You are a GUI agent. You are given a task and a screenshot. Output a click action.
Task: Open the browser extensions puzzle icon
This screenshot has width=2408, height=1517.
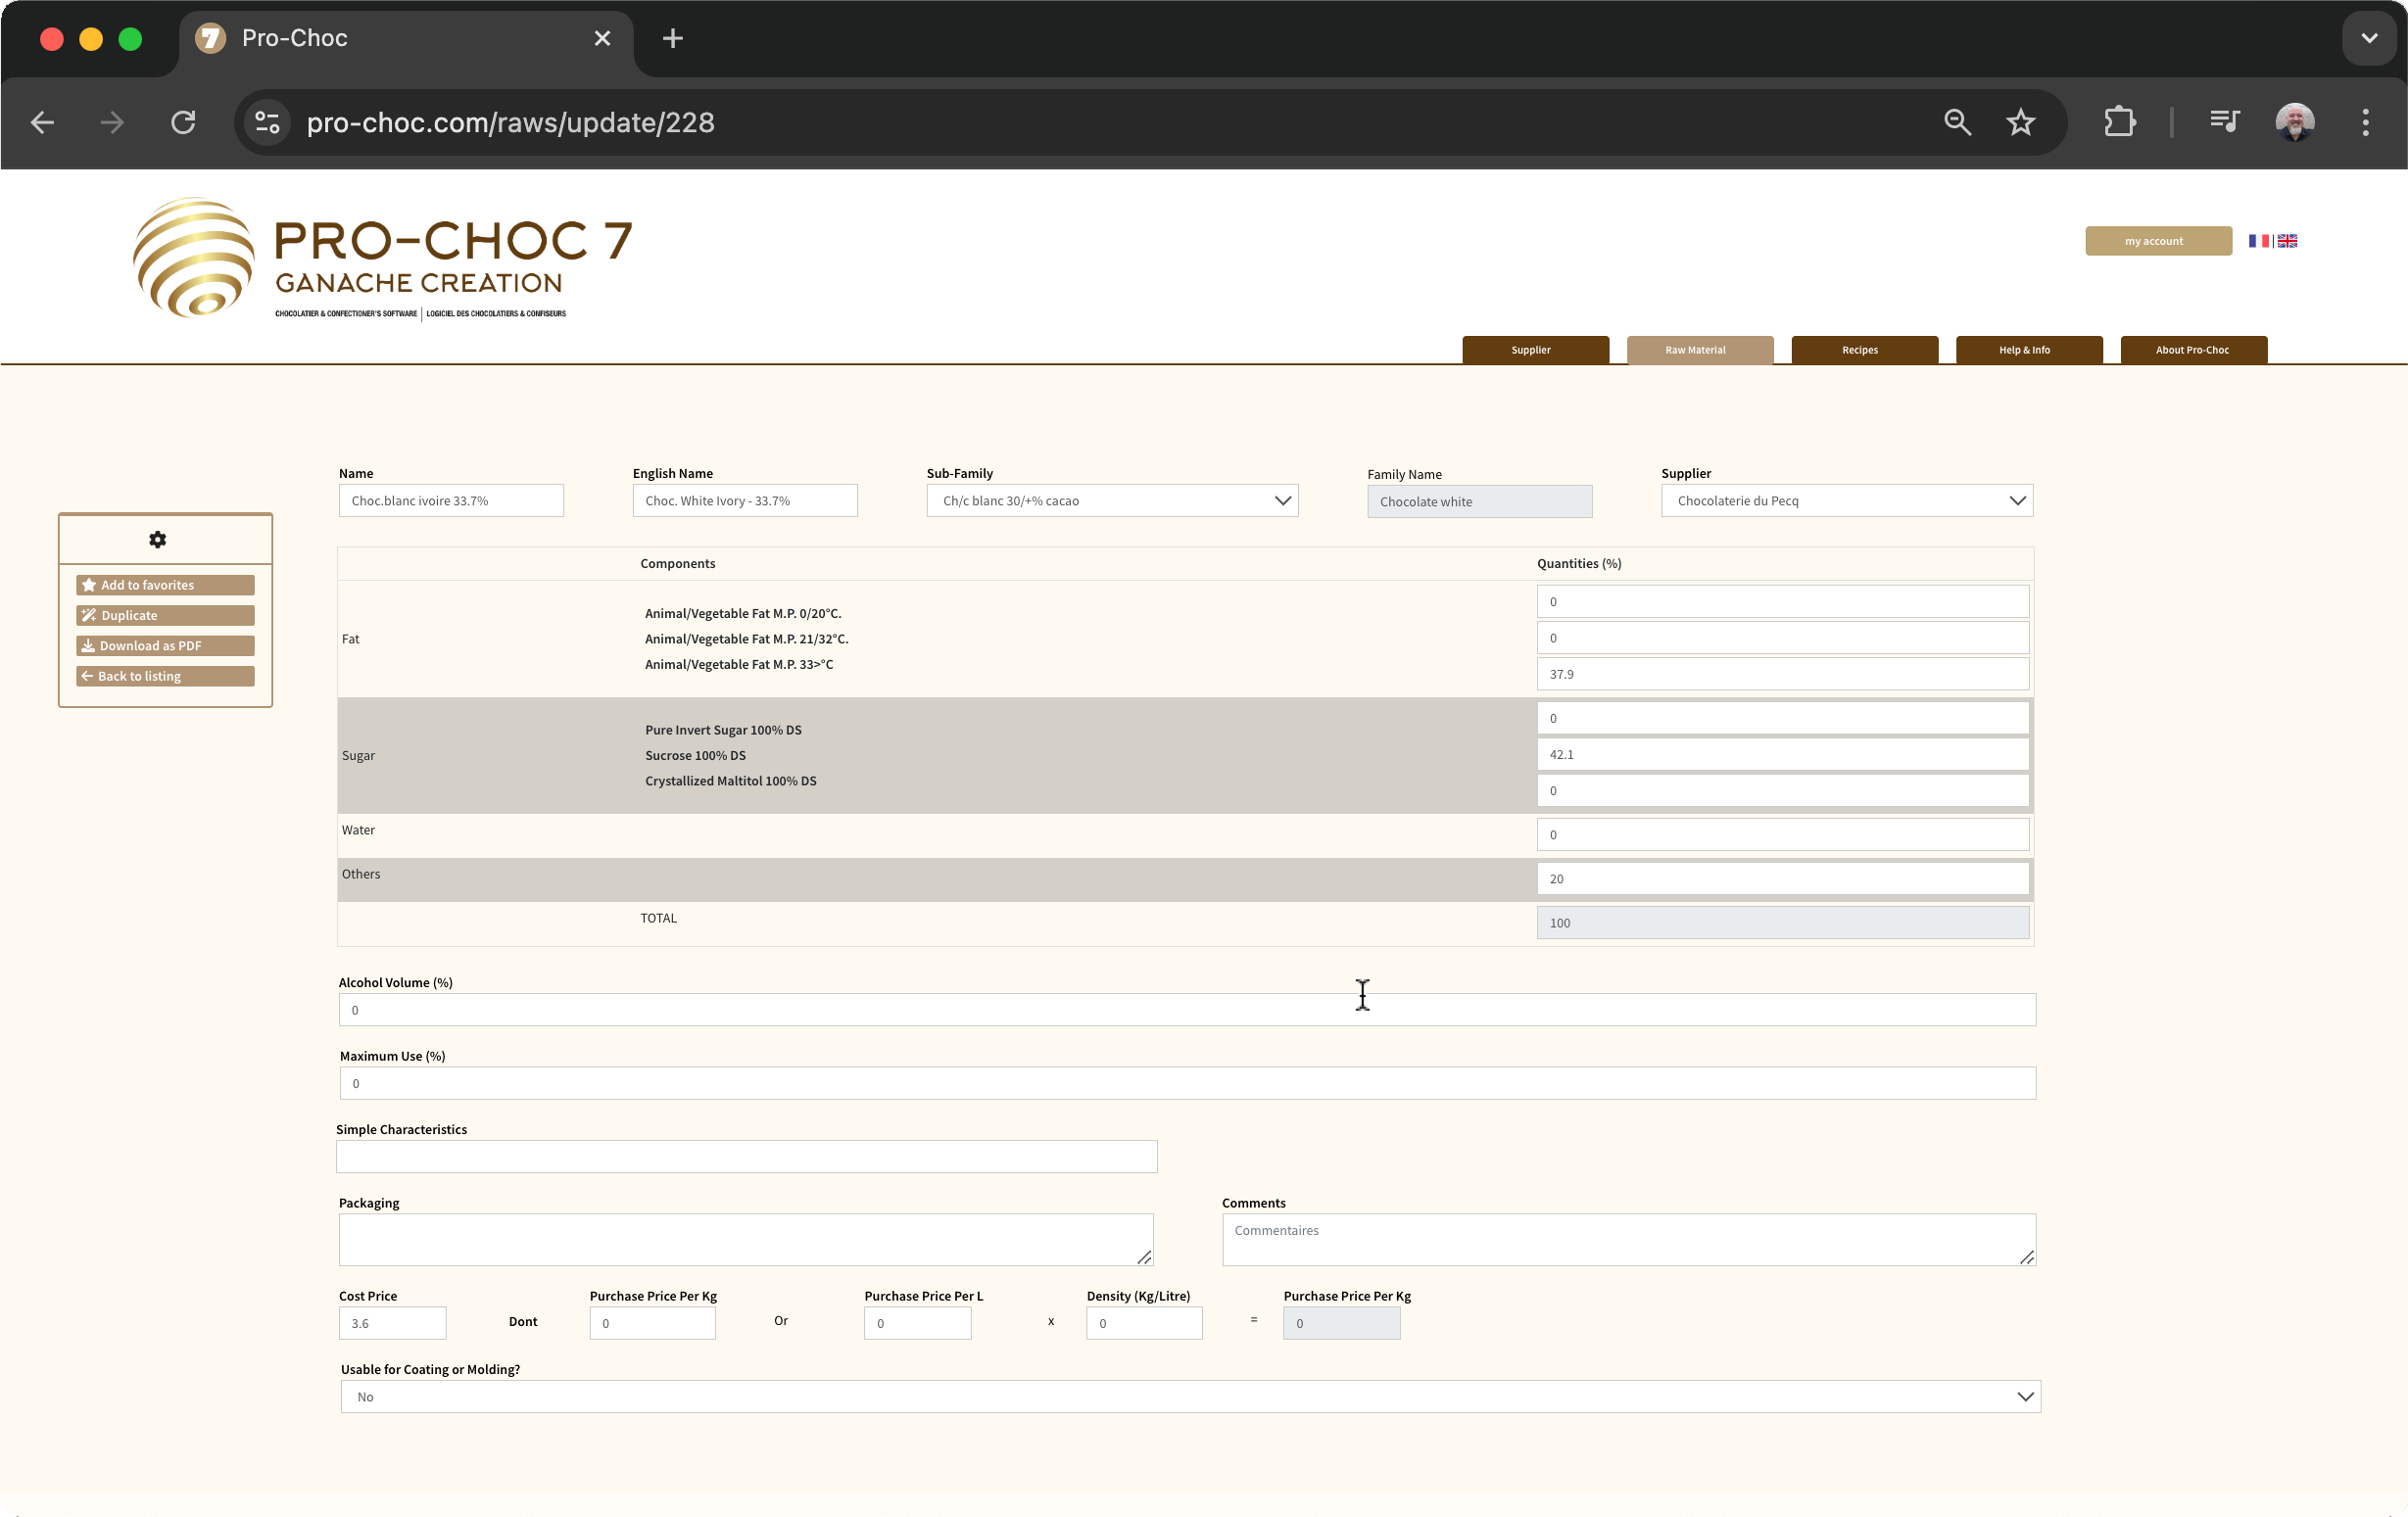[x=2119, y=122]
